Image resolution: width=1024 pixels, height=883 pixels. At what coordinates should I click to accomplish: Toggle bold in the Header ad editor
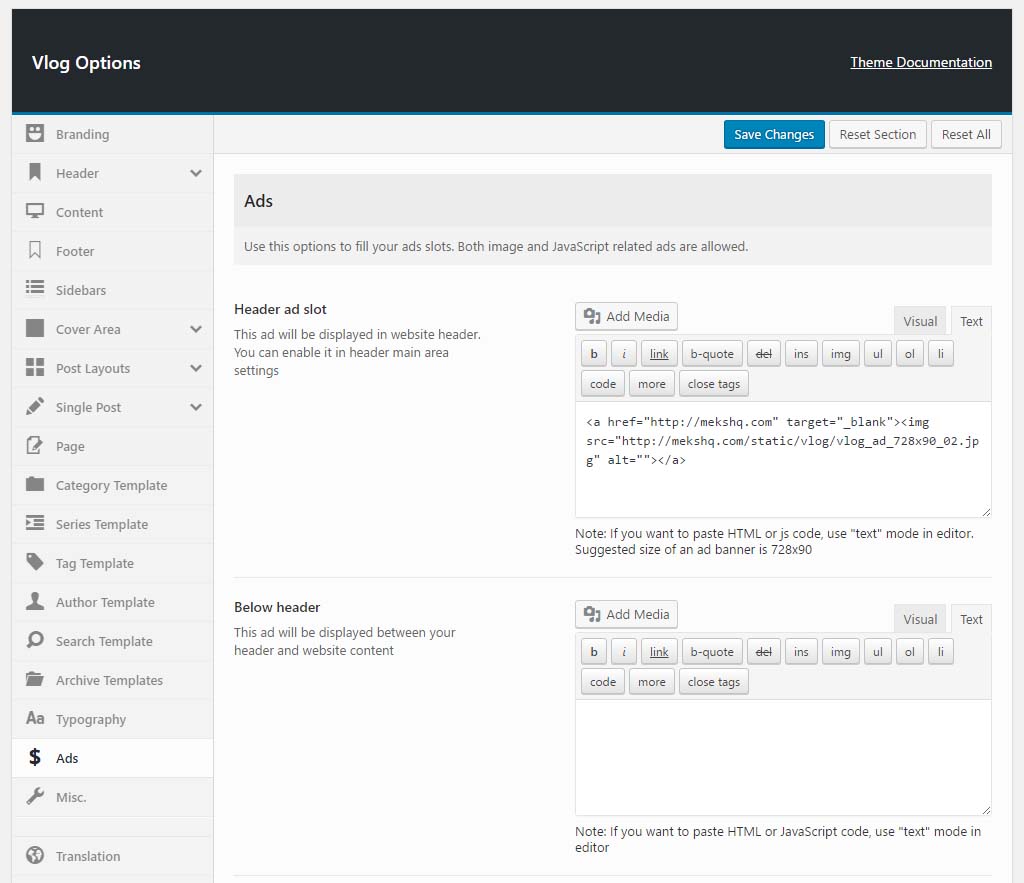pyautogui.click(x=593, y=353)
